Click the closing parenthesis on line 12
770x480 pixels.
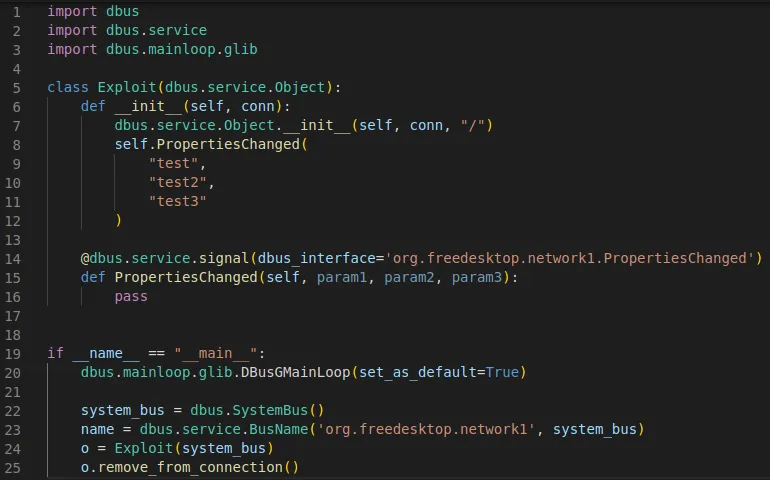coord(118,220)
